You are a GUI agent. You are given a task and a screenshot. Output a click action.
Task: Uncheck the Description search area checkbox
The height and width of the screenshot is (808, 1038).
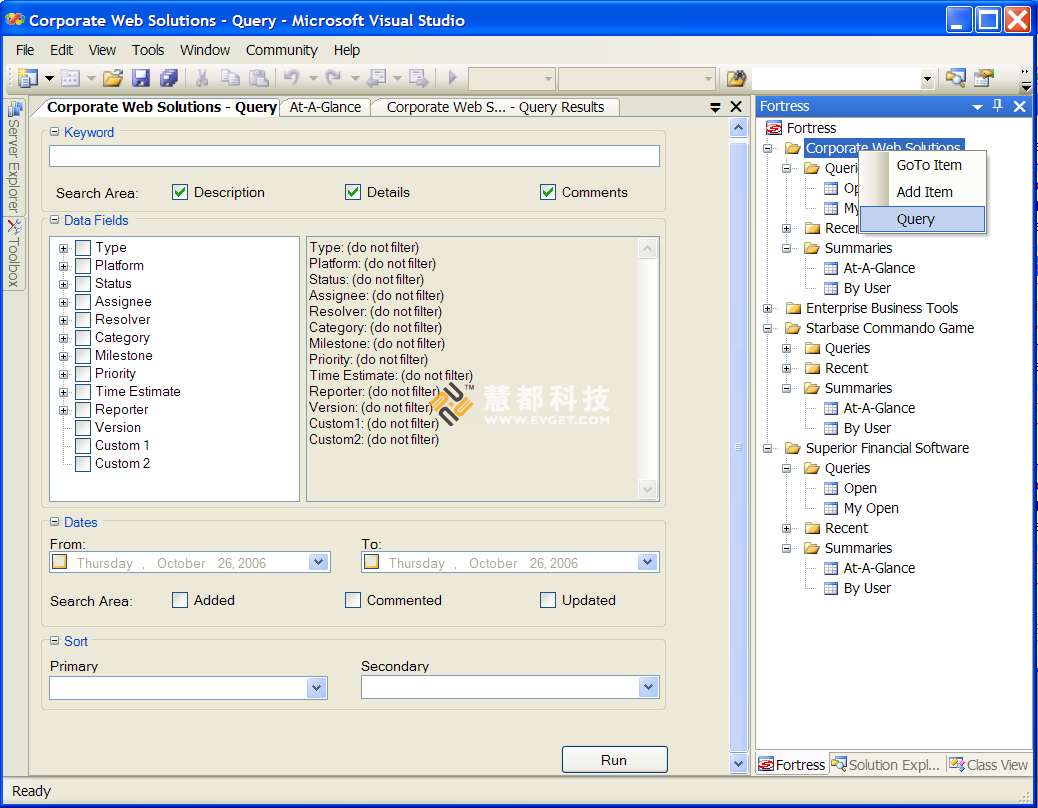[x=179, y=192]
